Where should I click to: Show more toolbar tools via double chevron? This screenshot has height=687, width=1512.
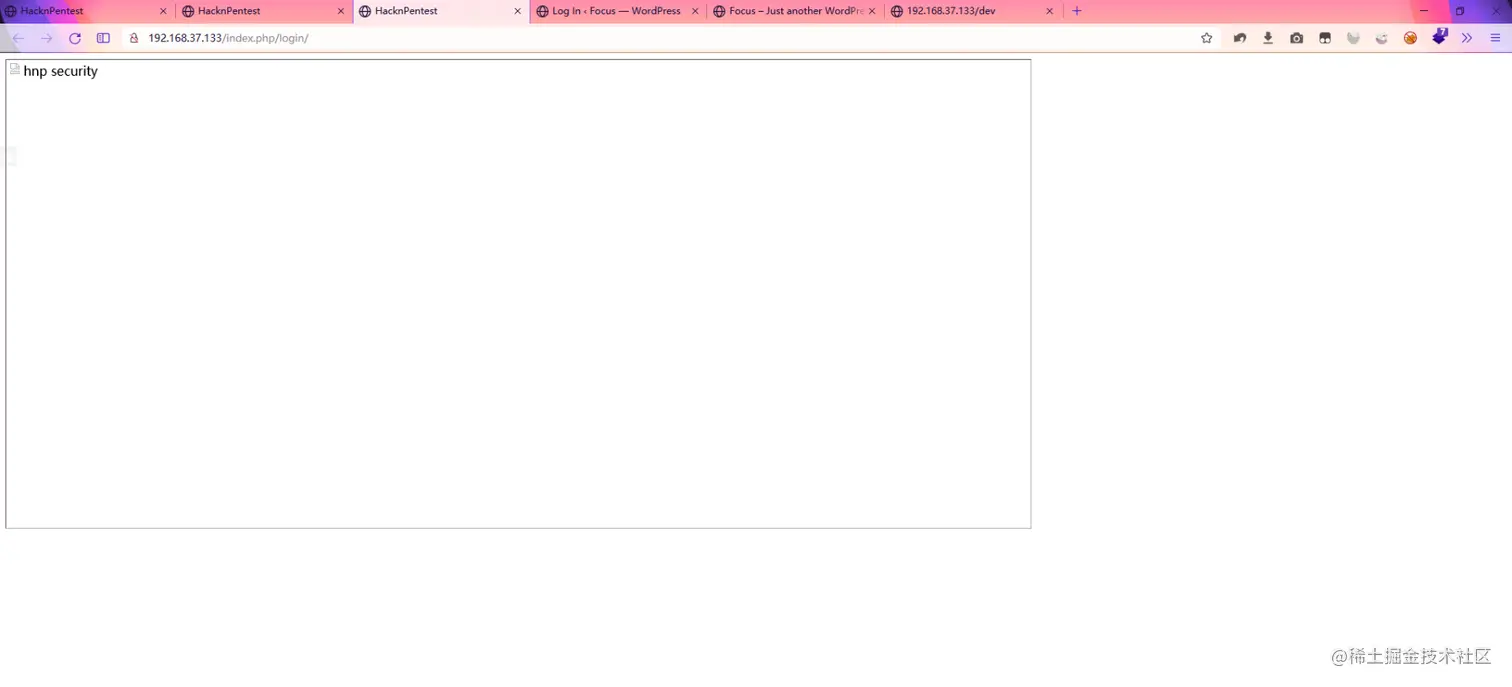[x=1467, y=38]
